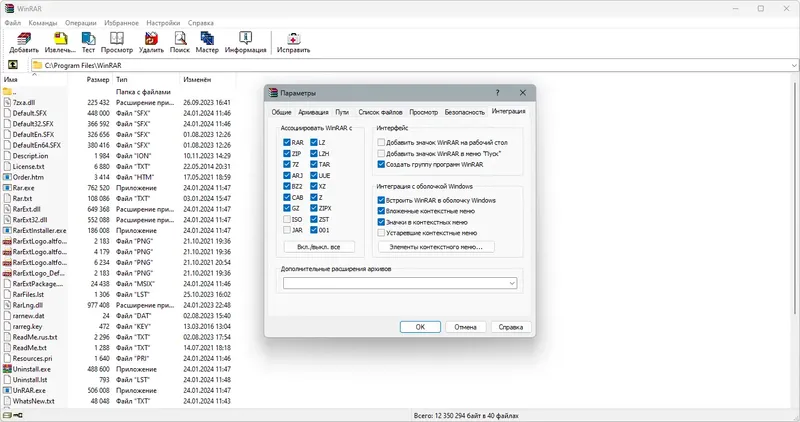
Task: Click the Удалить (Delete) toolbar icon
Action: 152,38
